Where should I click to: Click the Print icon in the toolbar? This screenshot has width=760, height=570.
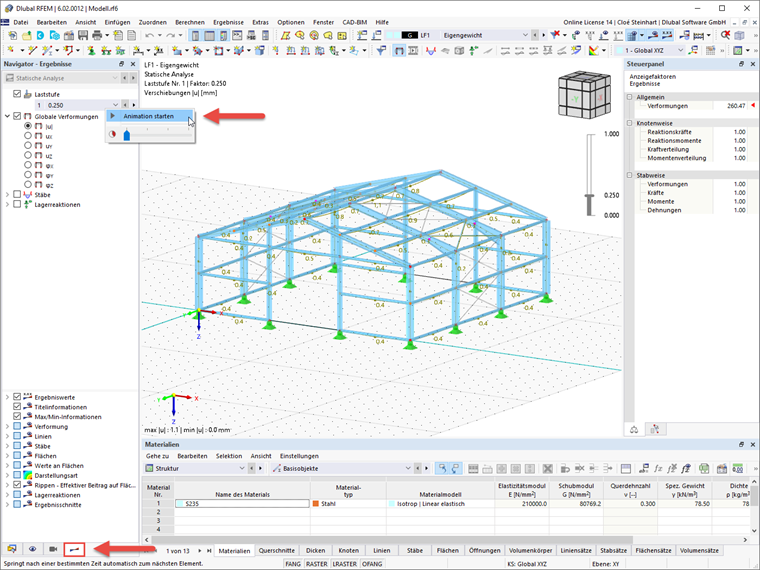(x=97, y=35)
